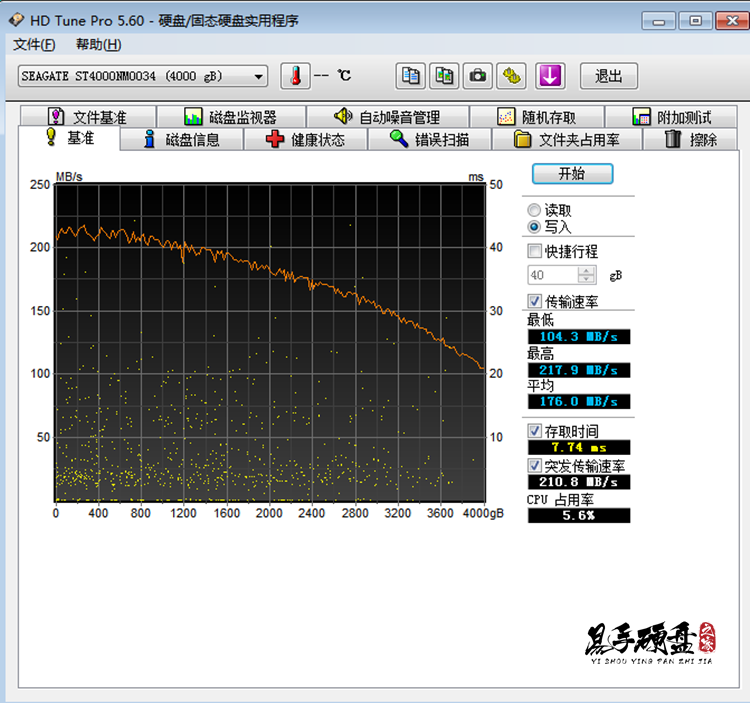The width and height of the screenshot is (750, 703).
Task: Switch to the 文件夹占用率 tab
Action: pyautogui.click(x=567, y=140)
